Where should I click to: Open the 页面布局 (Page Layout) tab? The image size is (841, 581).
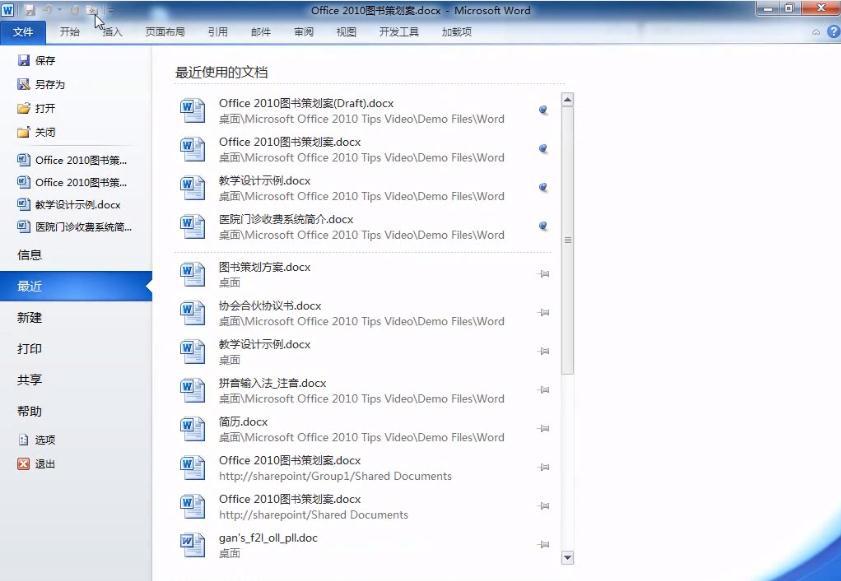165,32
